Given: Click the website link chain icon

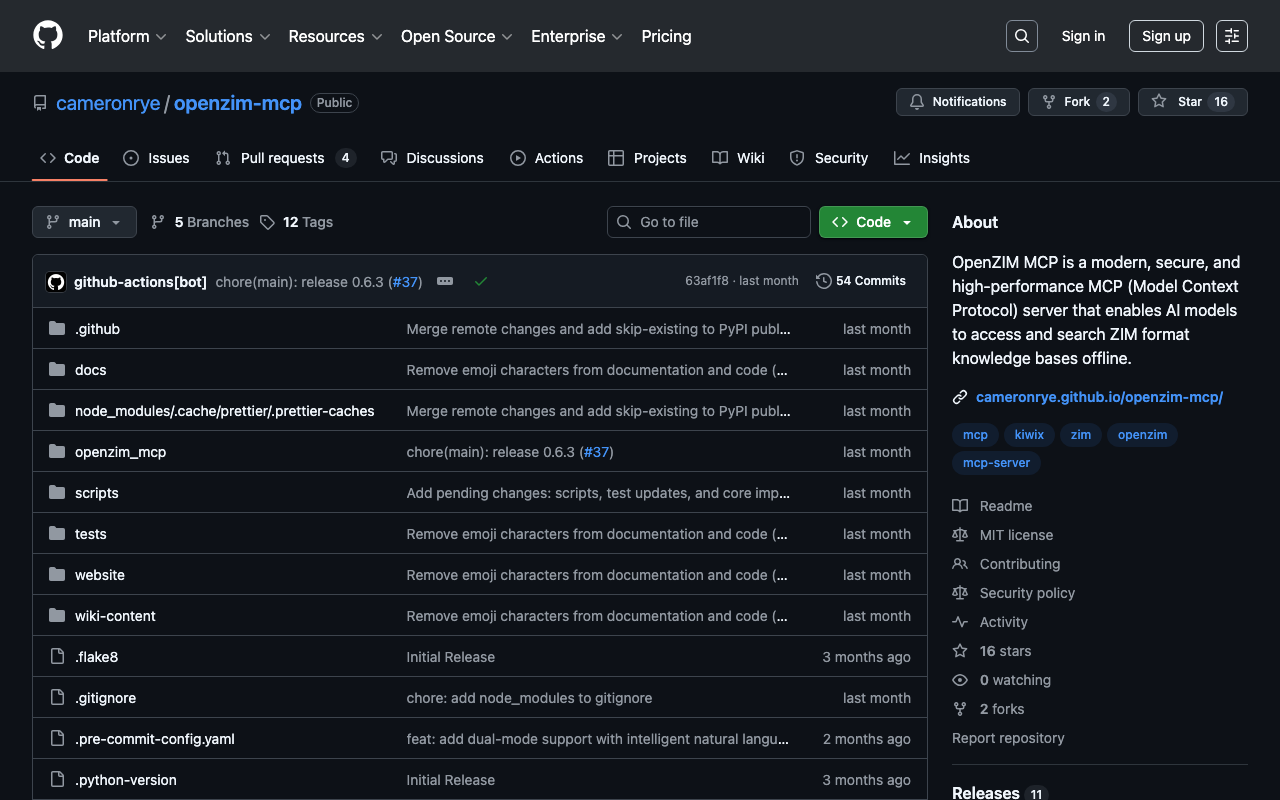Looking at the screenshot, I should pos(960,397).
